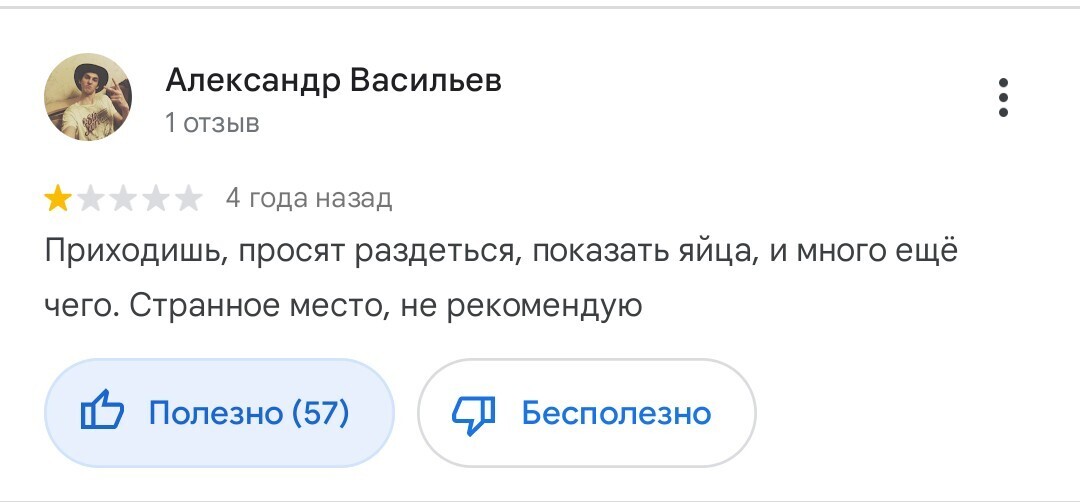Screen dimensions: 1080x502
Task: Open the reviewer's profile photo
Action: 88,97
